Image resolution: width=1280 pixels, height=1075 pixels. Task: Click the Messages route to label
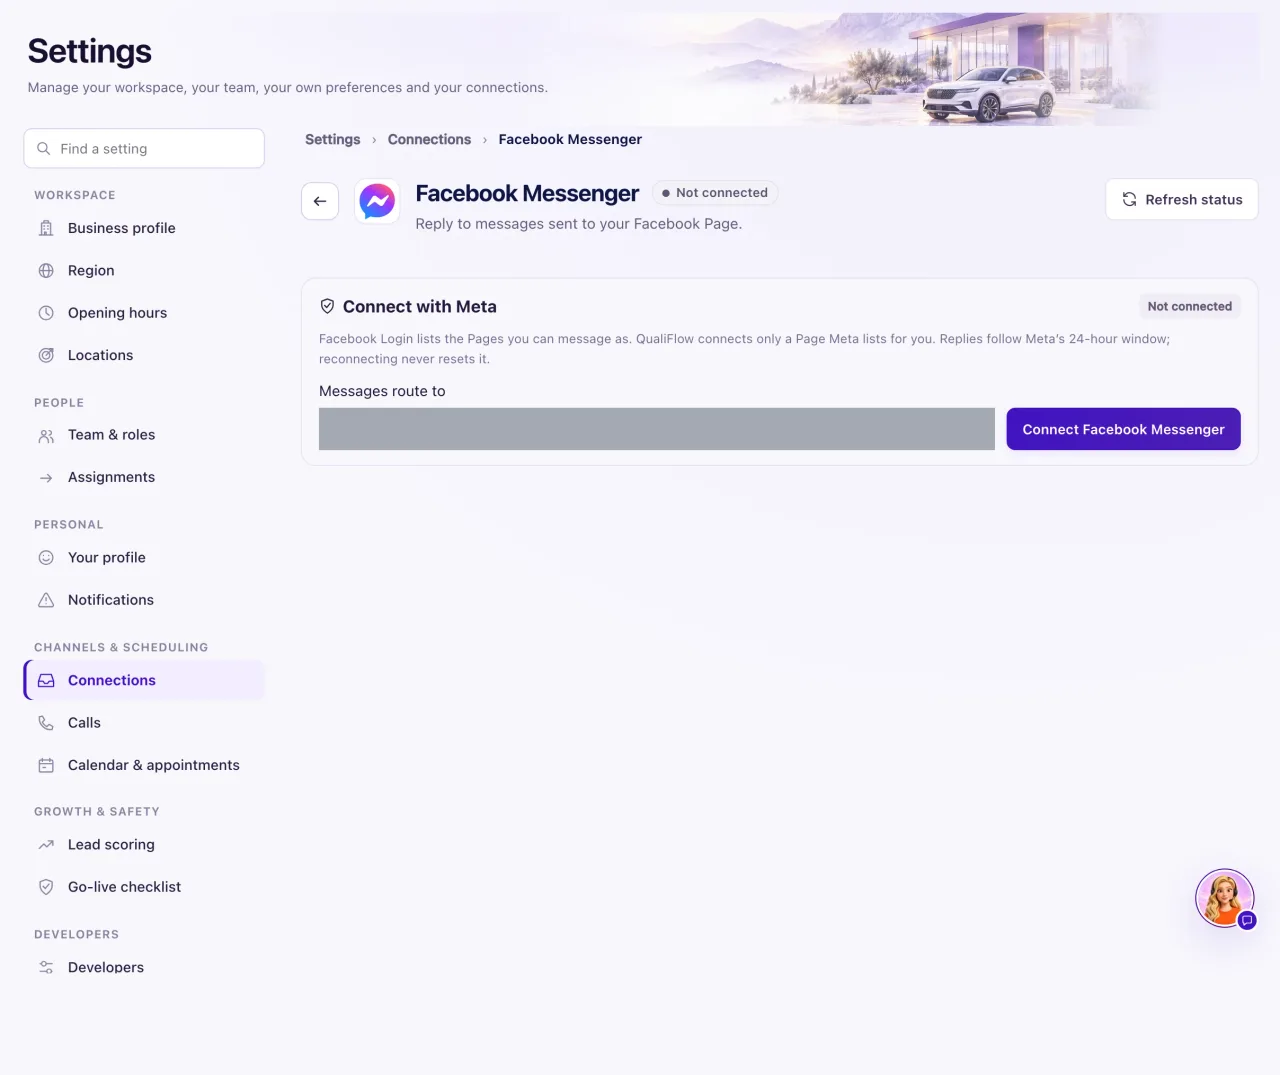(x=382, y=391)
